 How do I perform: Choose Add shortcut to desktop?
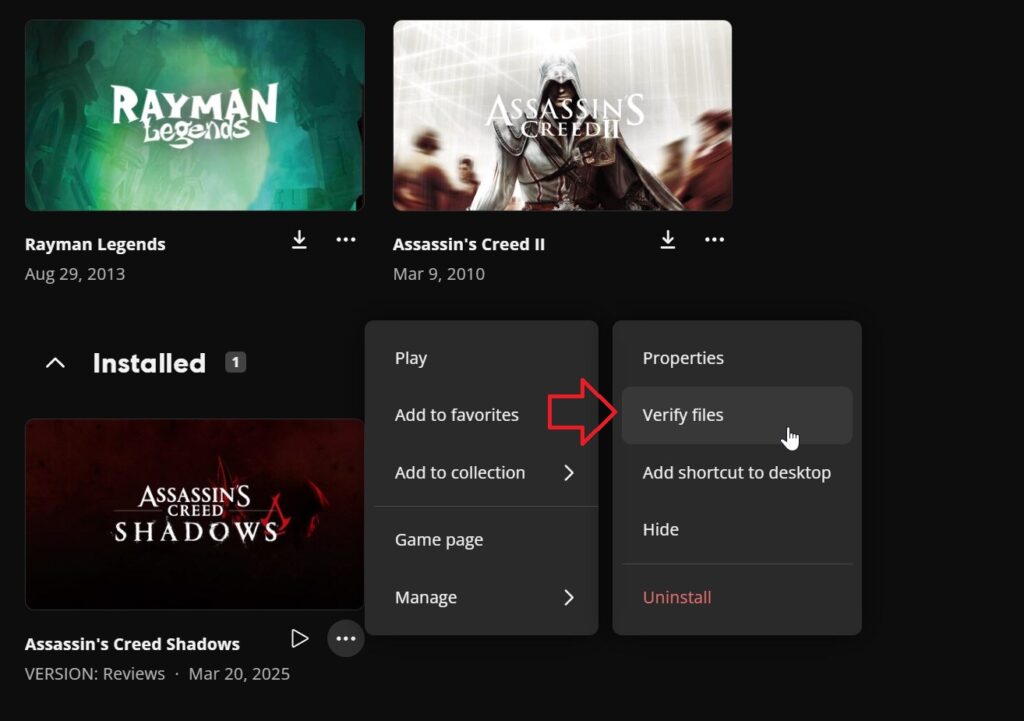tap(736, 473)
